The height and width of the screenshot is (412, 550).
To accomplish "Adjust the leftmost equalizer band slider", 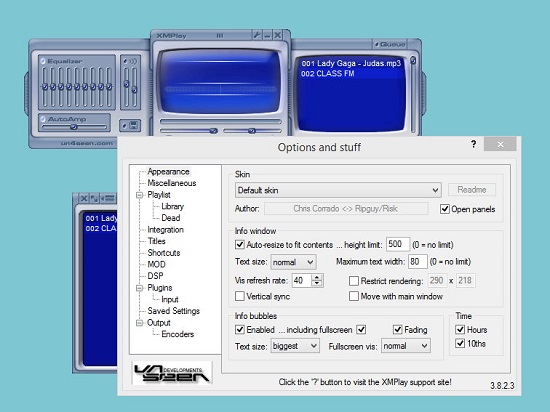I will 45,87.
